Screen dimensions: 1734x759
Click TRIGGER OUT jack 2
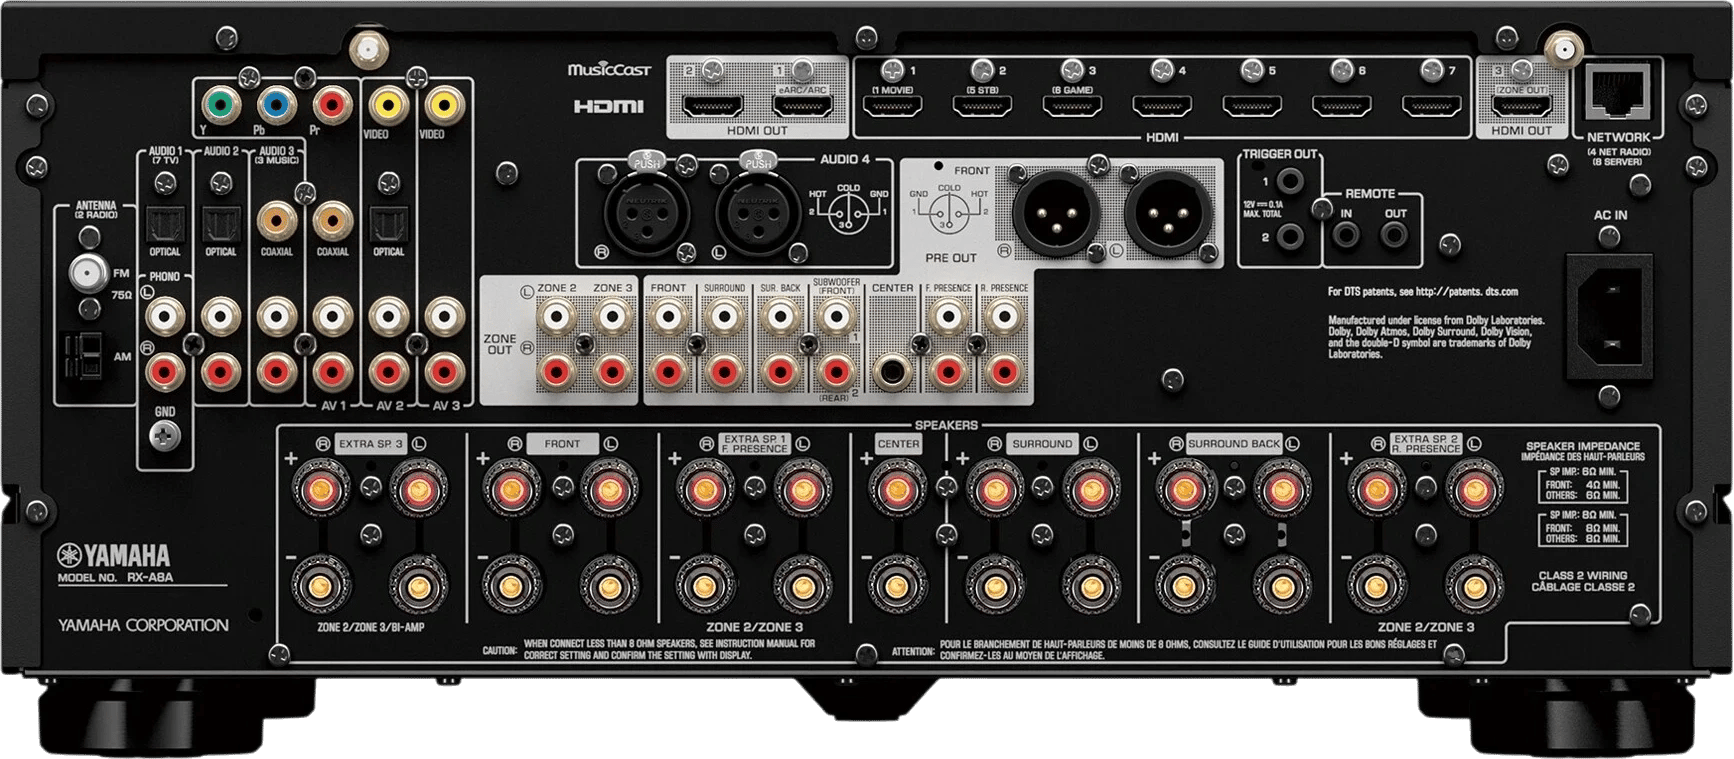1290,238
